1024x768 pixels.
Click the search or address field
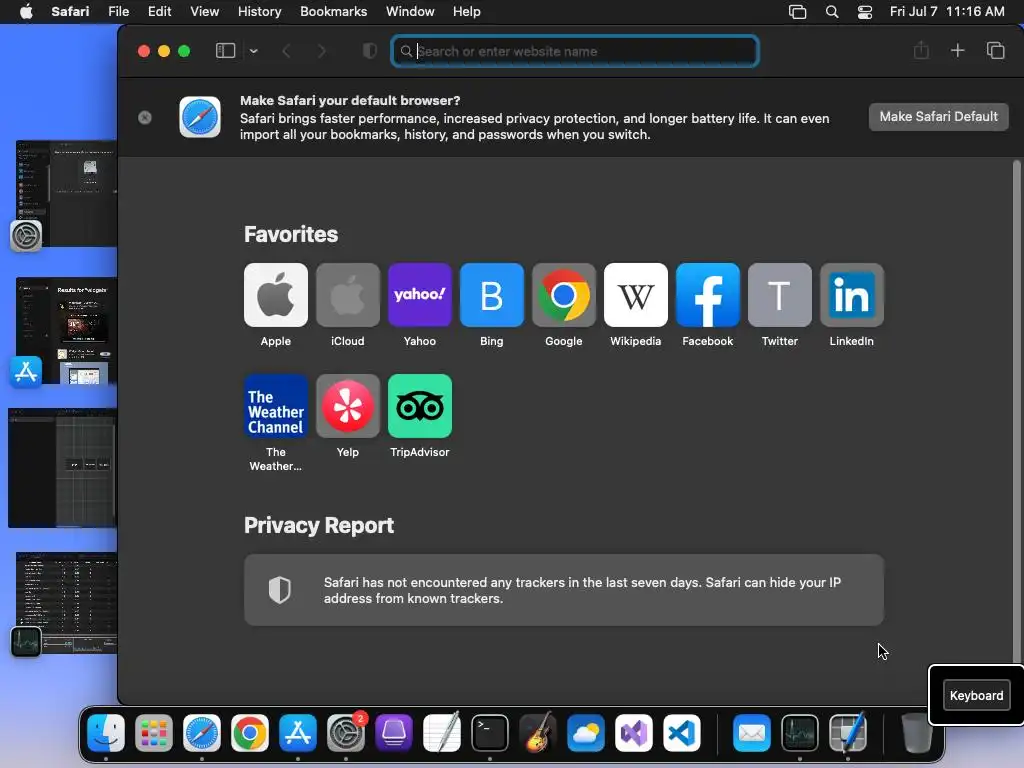(x=575, y=51)
